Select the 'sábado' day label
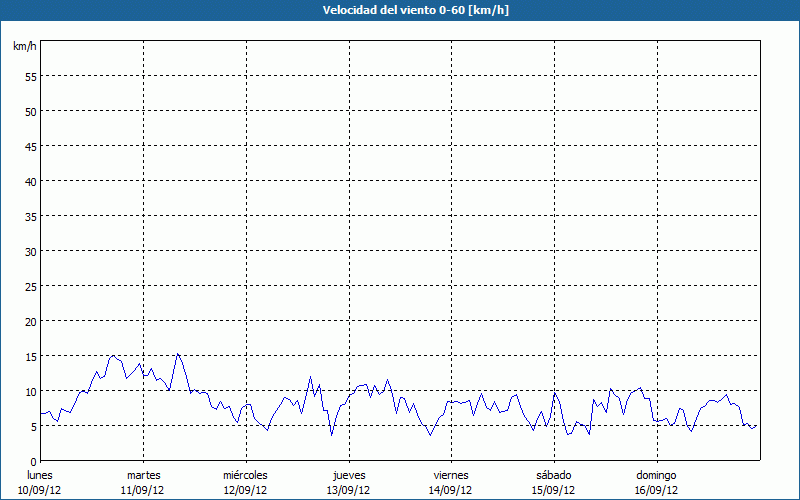The width and height of the screenshot is (800, 500). tap(553, 475)
